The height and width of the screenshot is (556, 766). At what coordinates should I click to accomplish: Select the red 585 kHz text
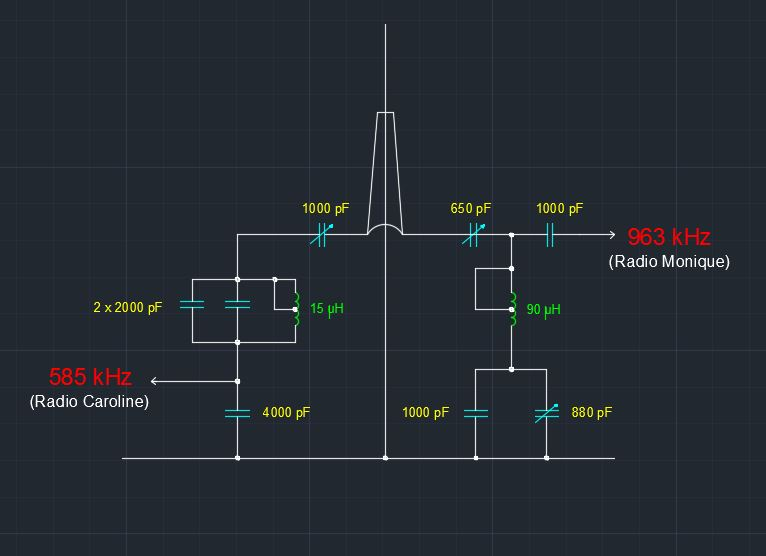pos(90,377)
